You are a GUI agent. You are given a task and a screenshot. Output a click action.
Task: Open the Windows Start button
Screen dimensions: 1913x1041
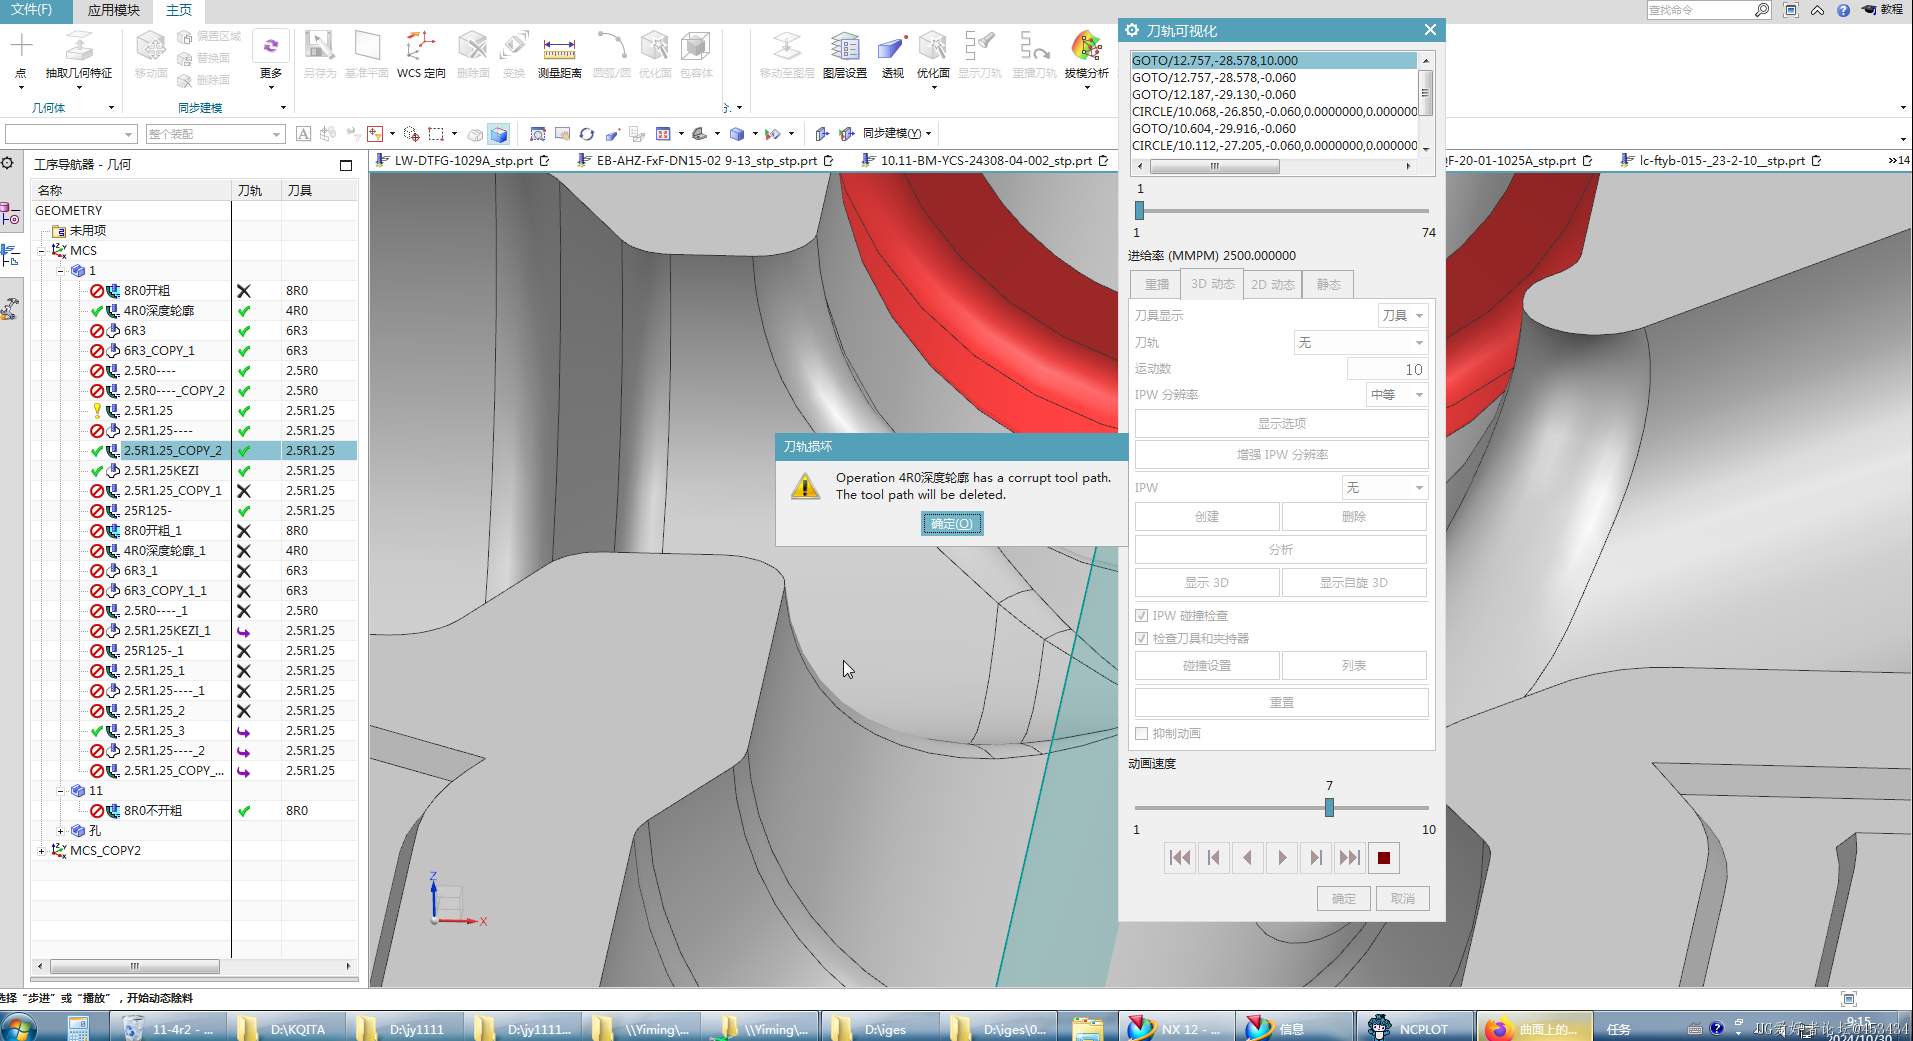coord(19,1028)
